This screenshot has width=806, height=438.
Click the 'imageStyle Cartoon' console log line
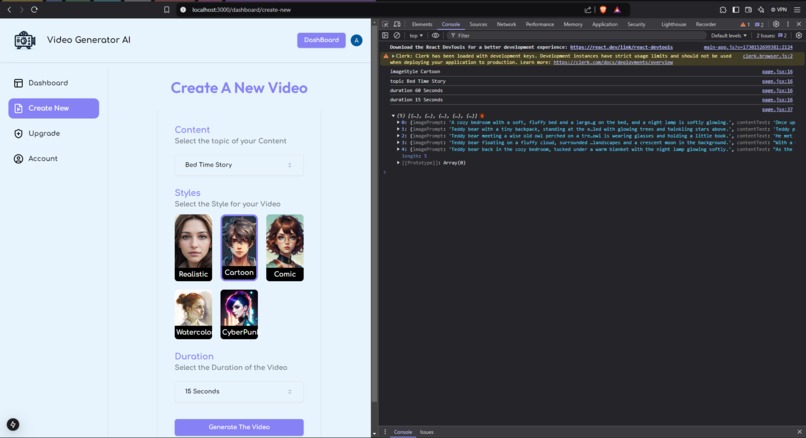pos(415,72)
